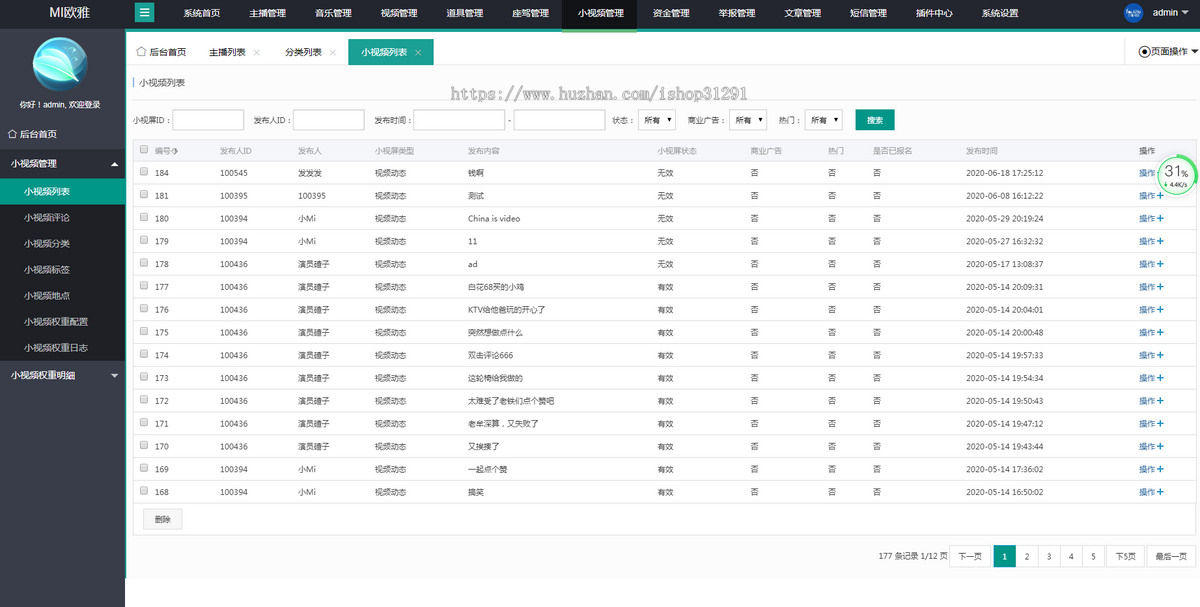Check the checkbox for row 170

[144, 446]
